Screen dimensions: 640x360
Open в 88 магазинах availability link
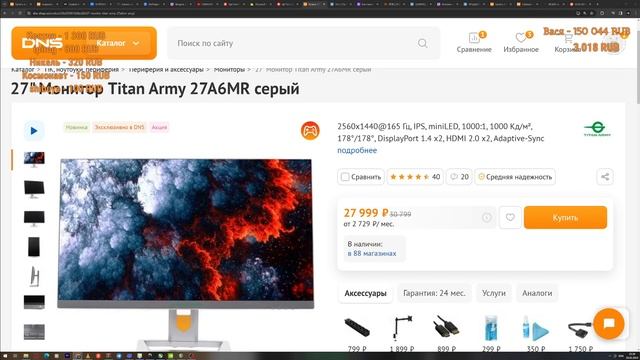click(372, 253)
